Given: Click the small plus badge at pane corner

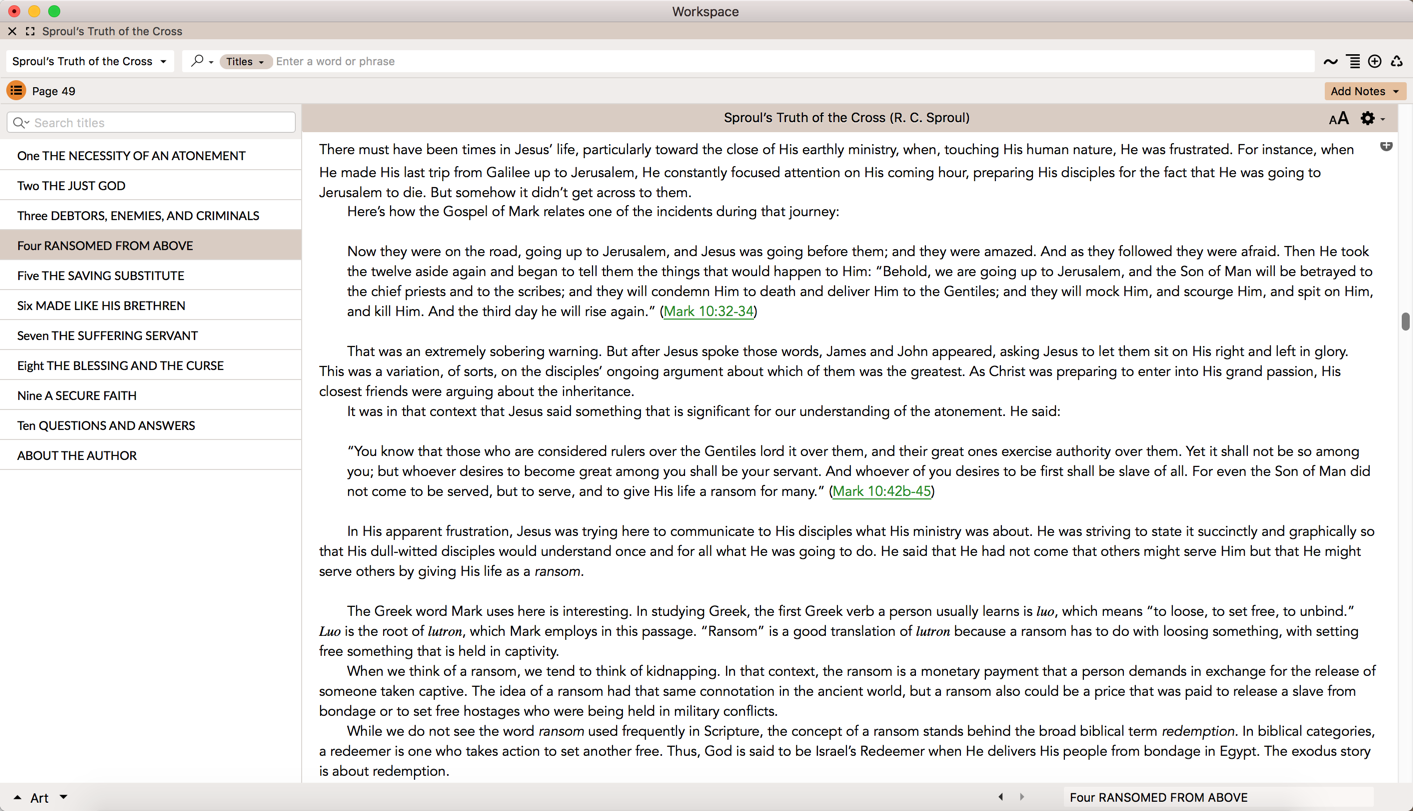Looking at the screenshot, I should click(x=1386, y=146).
